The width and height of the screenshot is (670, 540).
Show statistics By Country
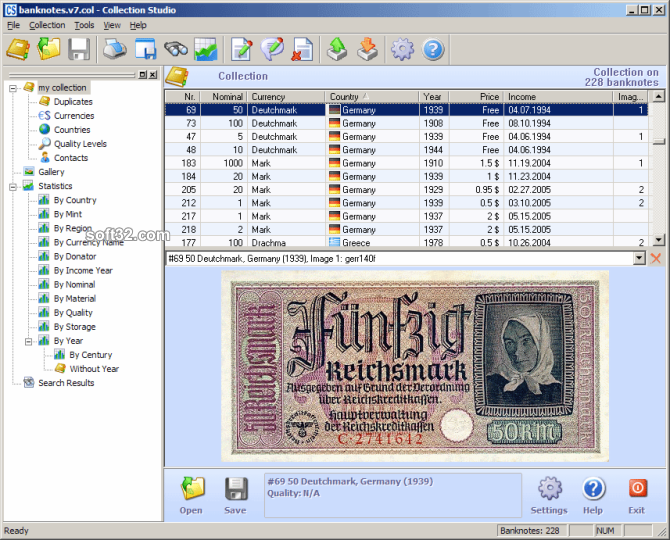75,200
